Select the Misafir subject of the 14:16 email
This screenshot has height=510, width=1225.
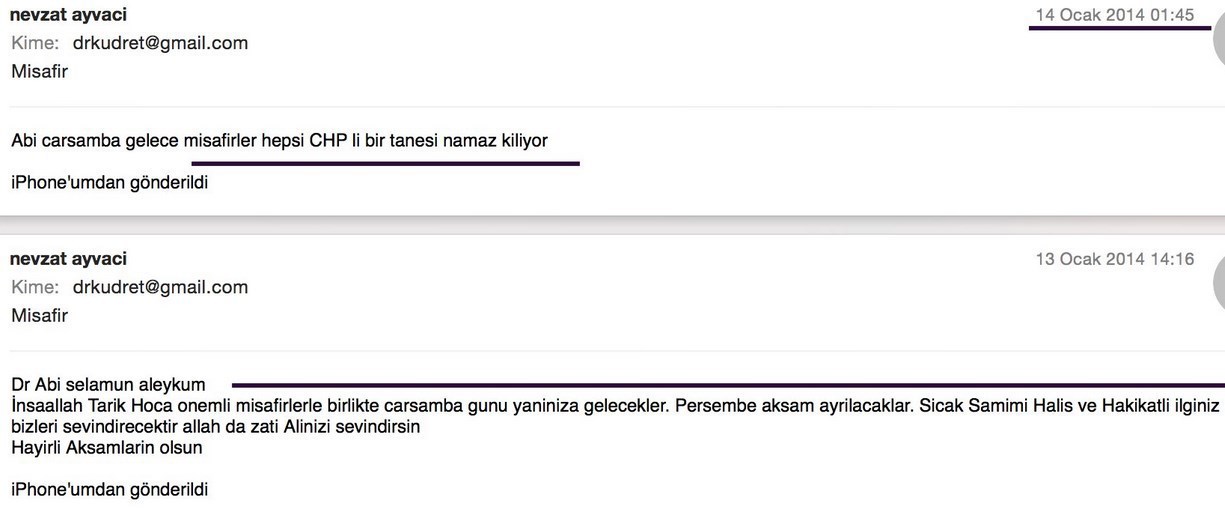click(x=40, y=315)
